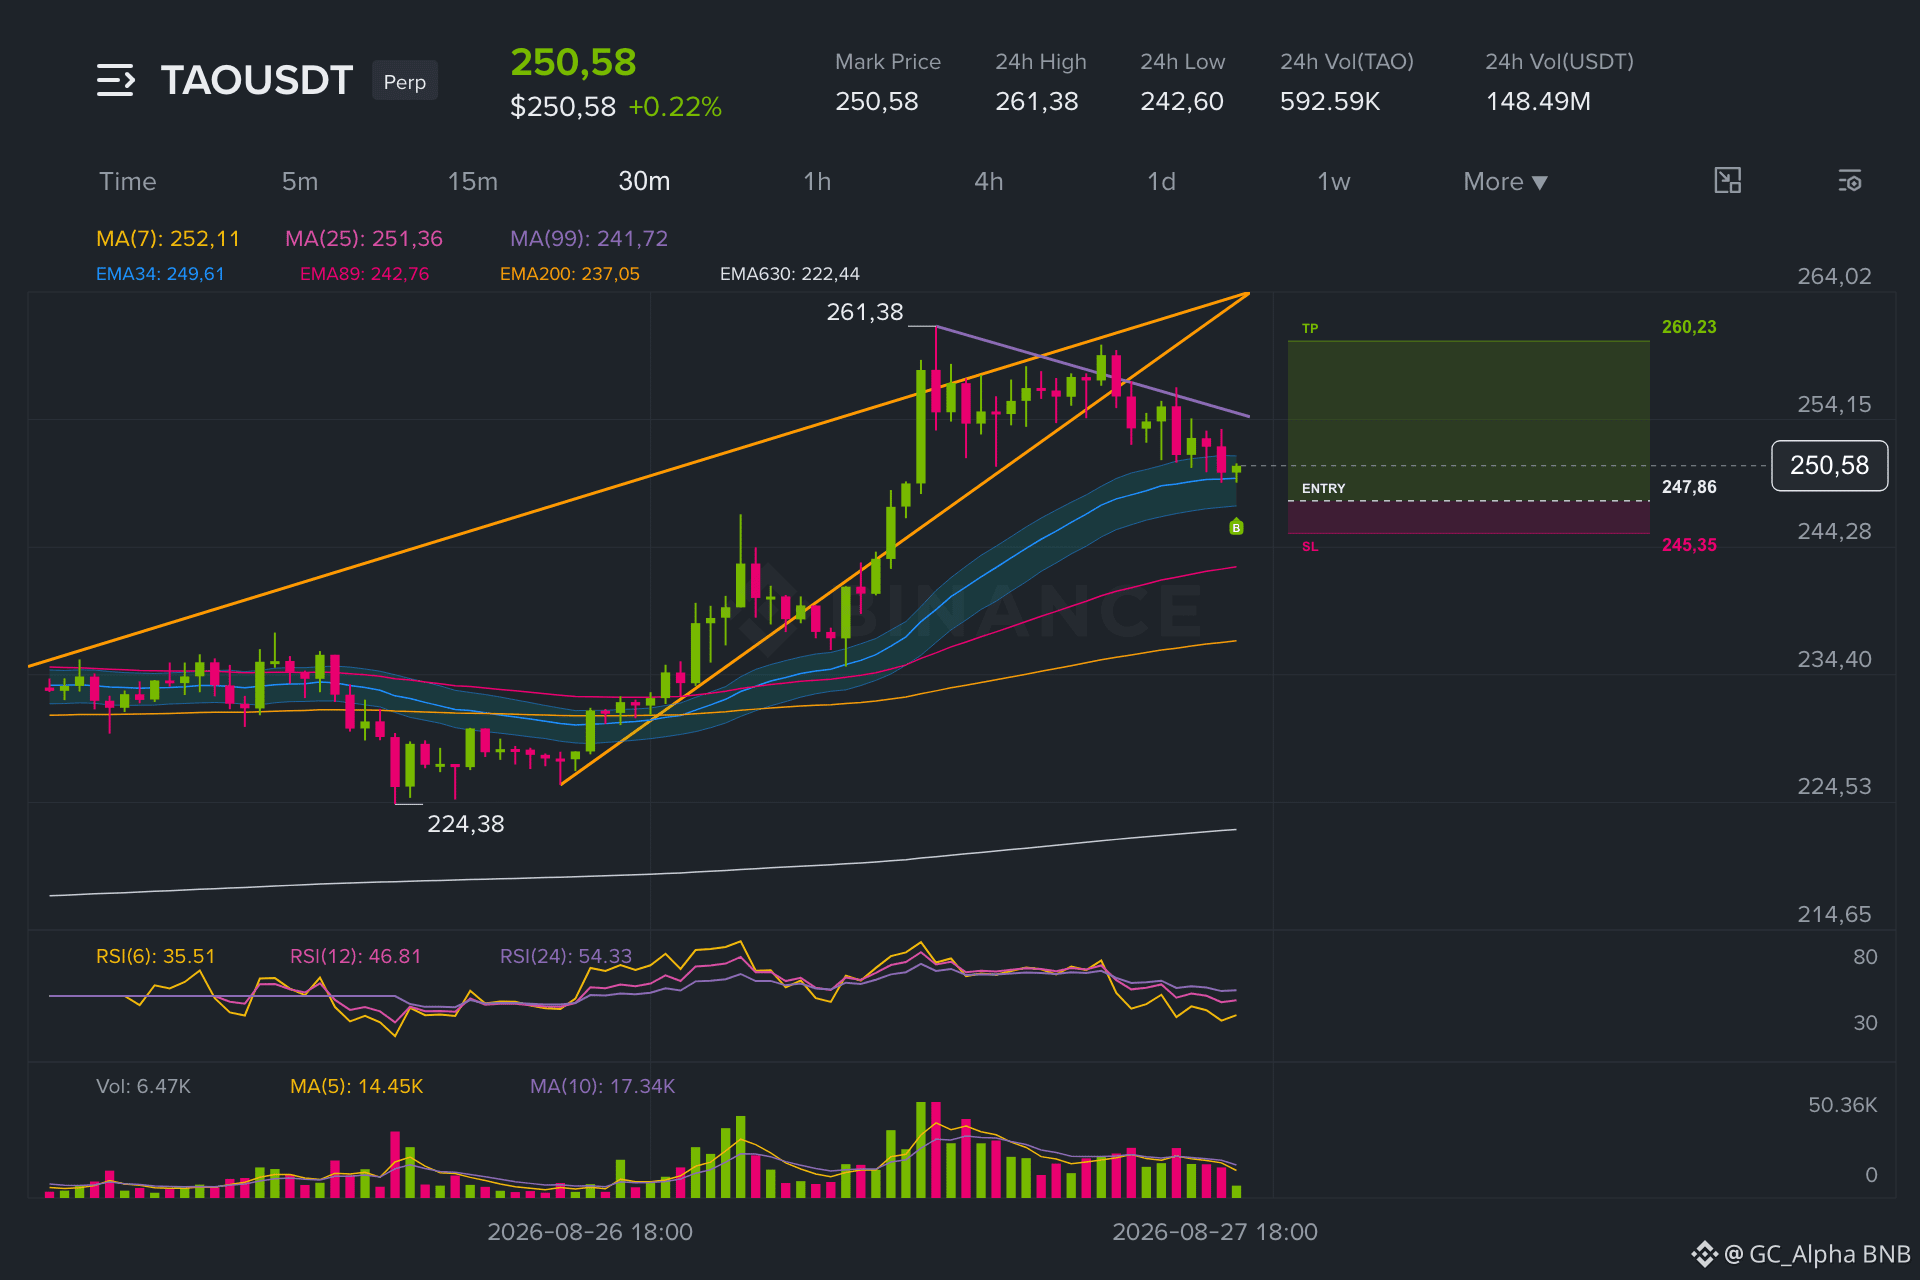
Task: Open the market list menu icon
Action: [x=116, y=80]
